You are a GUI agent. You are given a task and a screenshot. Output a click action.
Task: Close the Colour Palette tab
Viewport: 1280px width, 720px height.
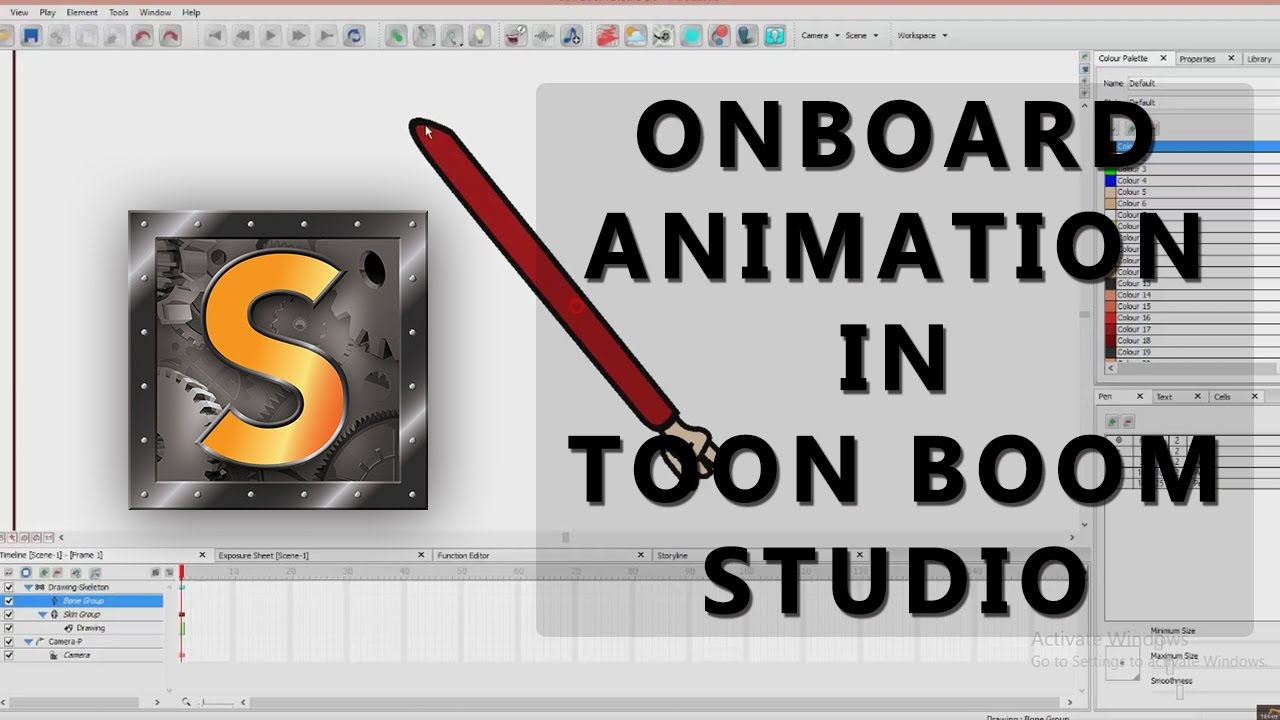pos(1163,59)
